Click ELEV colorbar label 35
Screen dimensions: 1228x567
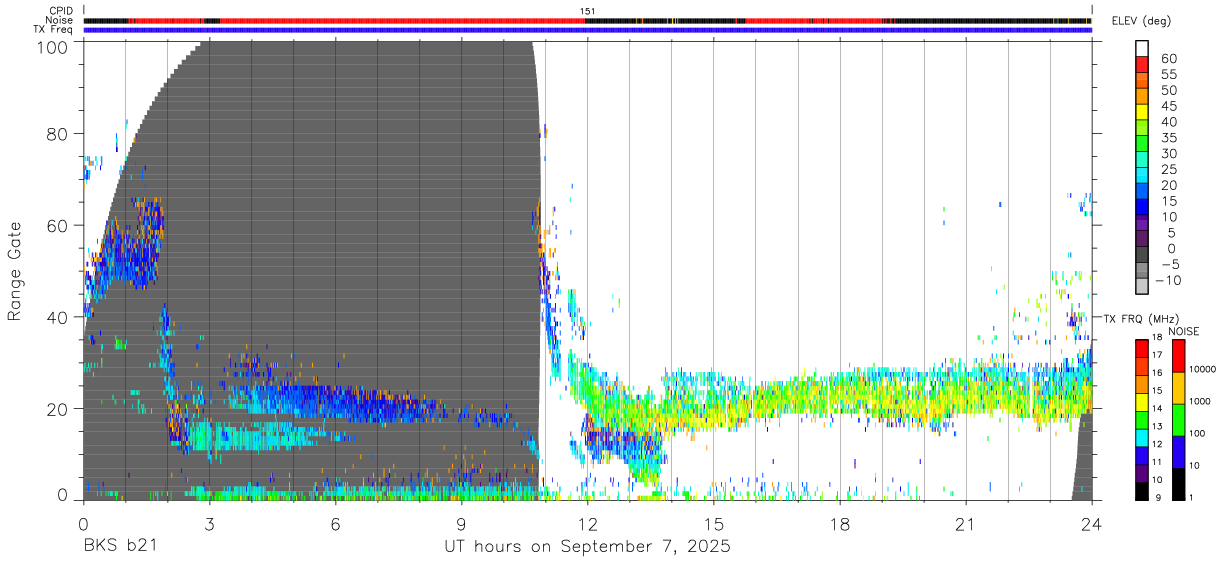(x=1167, y=137)
